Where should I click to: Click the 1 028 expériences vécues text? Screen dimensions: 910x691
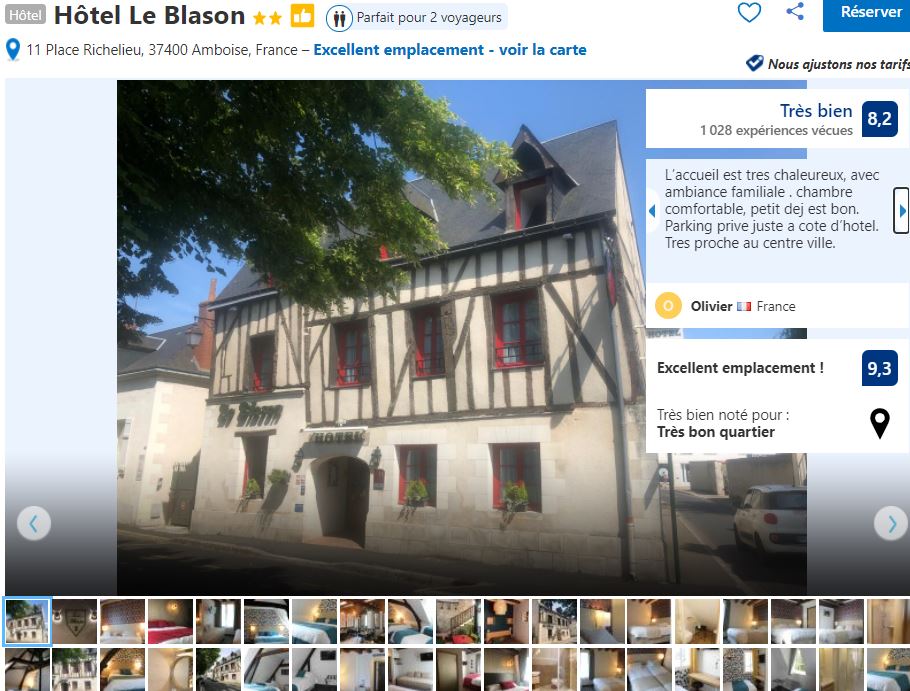[776, 131]
